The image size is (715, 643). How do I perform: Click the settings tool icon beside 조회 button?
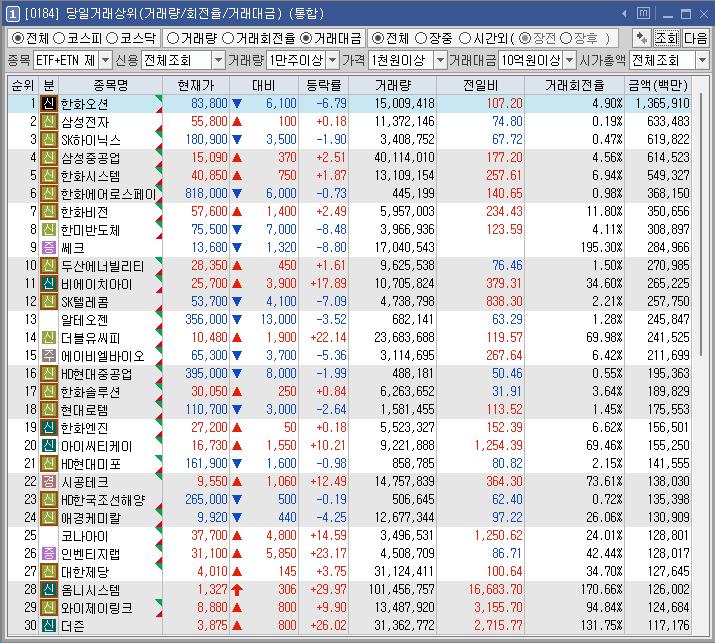pyautogui.click(x=642, y=38)
